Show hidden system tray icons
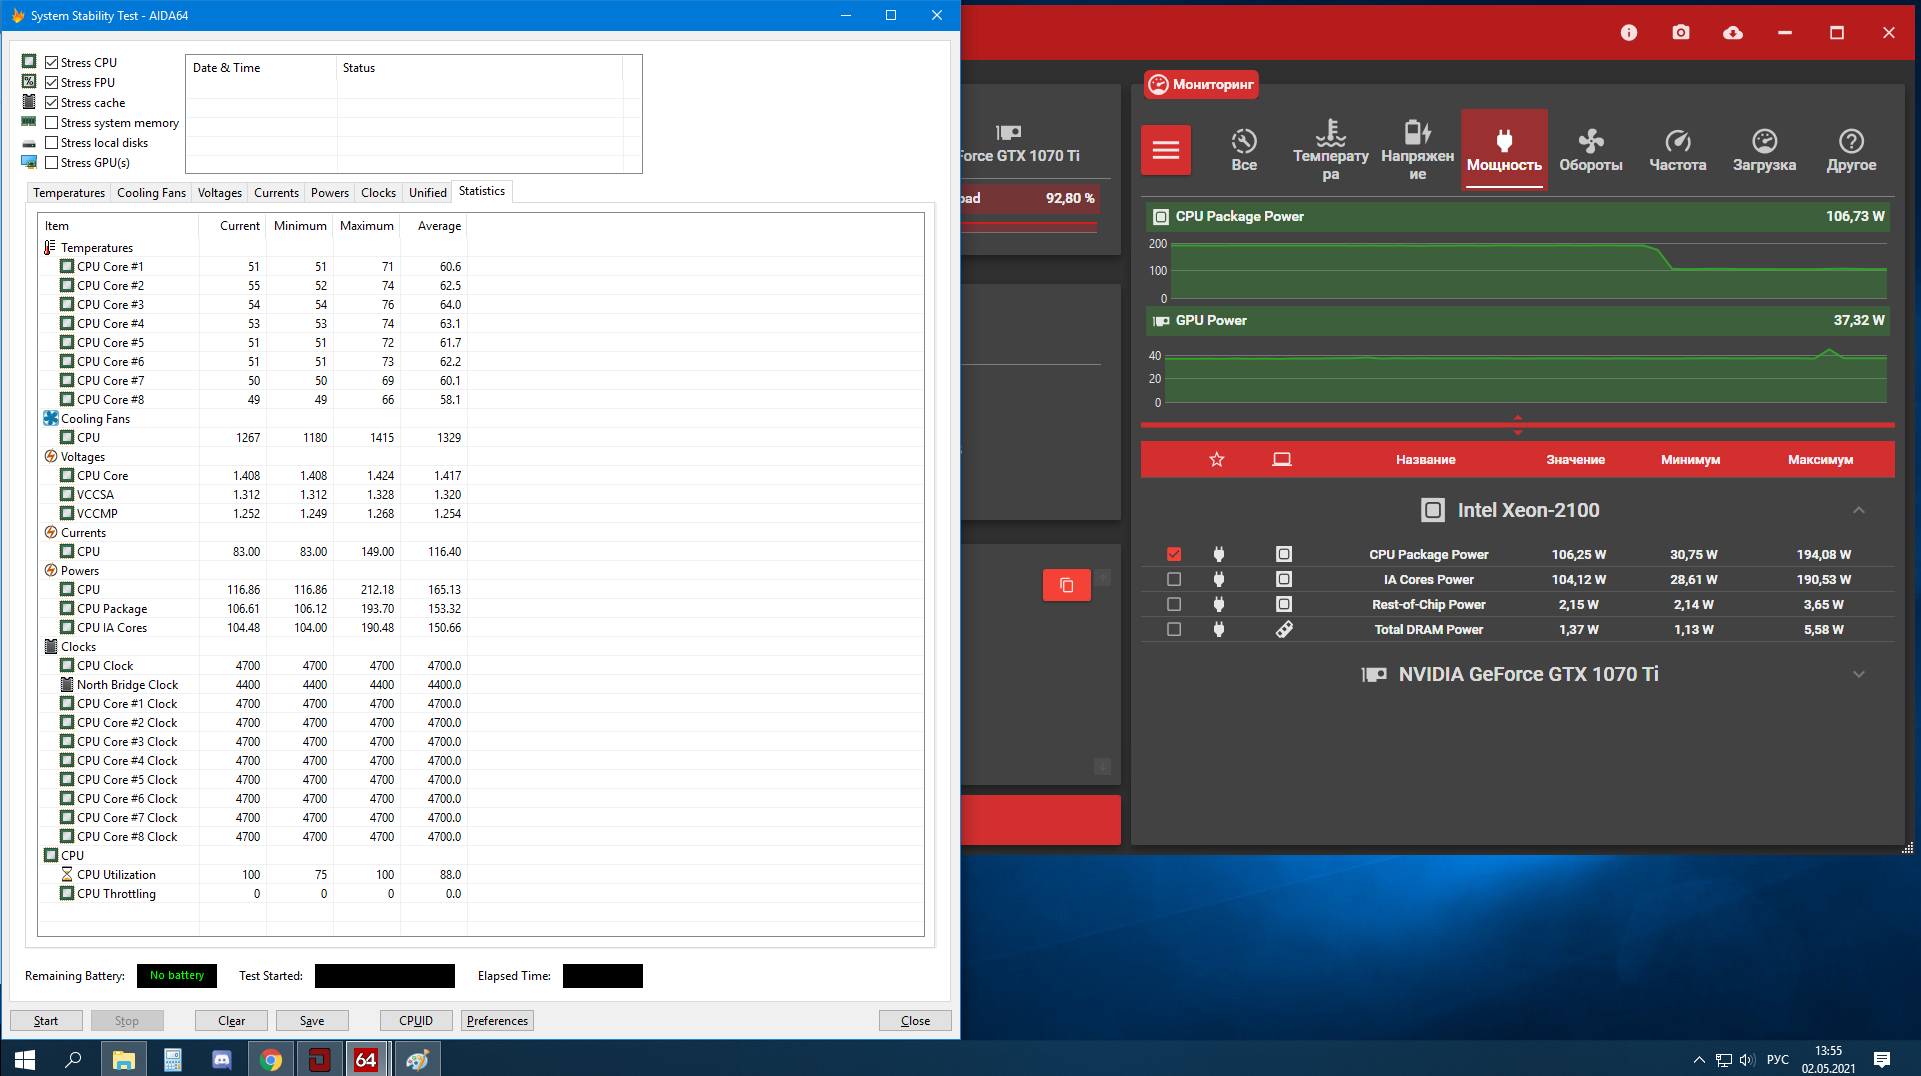The width and height of the screenshot is (1921, 1076). pyautogui.click(x=1699, y=1059)
